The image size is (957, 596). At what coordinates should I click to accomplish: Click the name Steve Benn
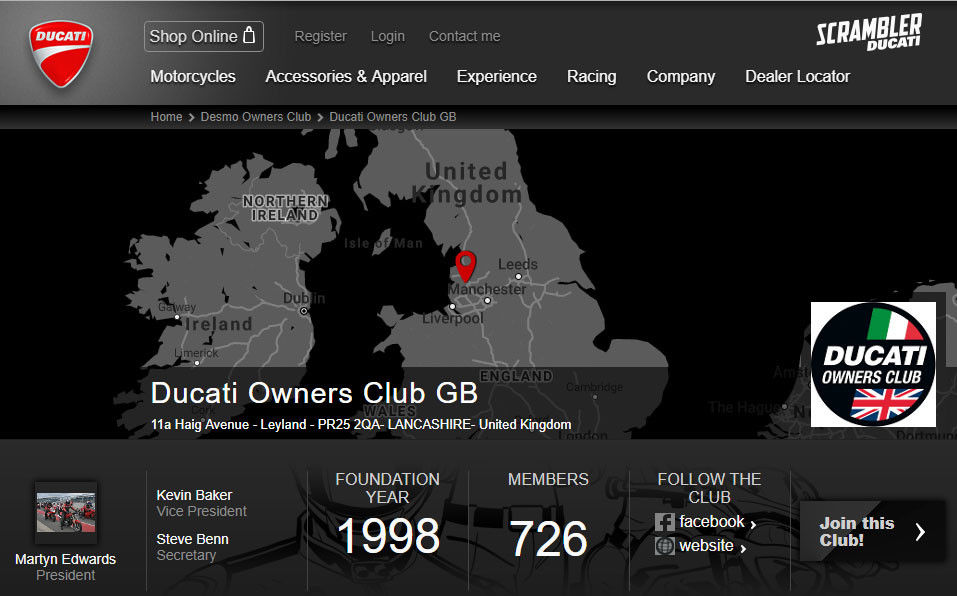point(192,539)
